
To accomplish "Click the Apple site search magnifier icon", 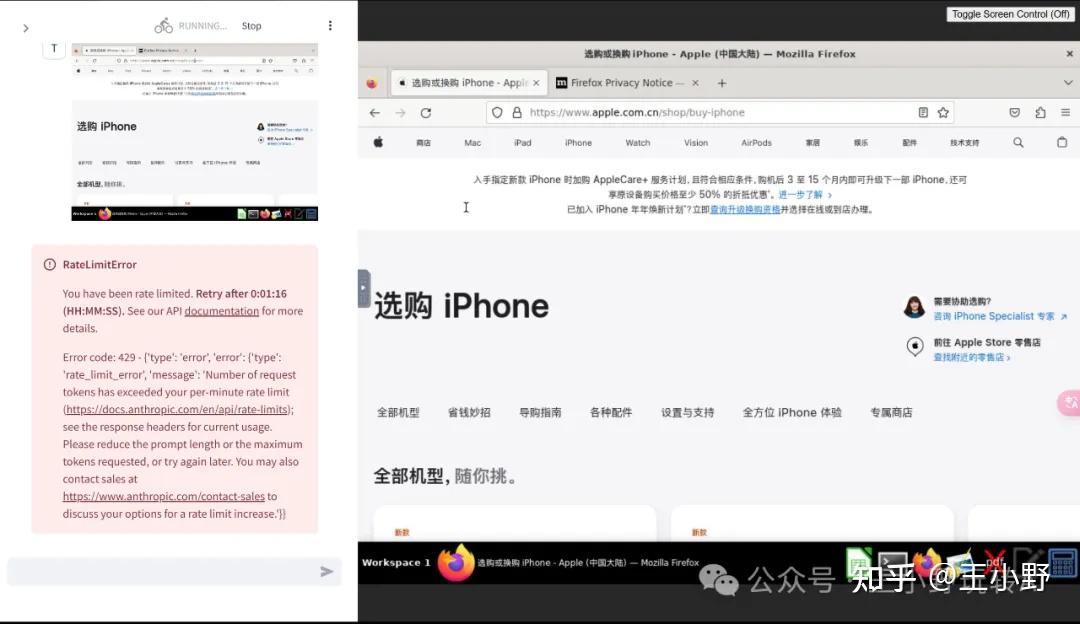I will pyautogui.click(x=1018, y=143).
